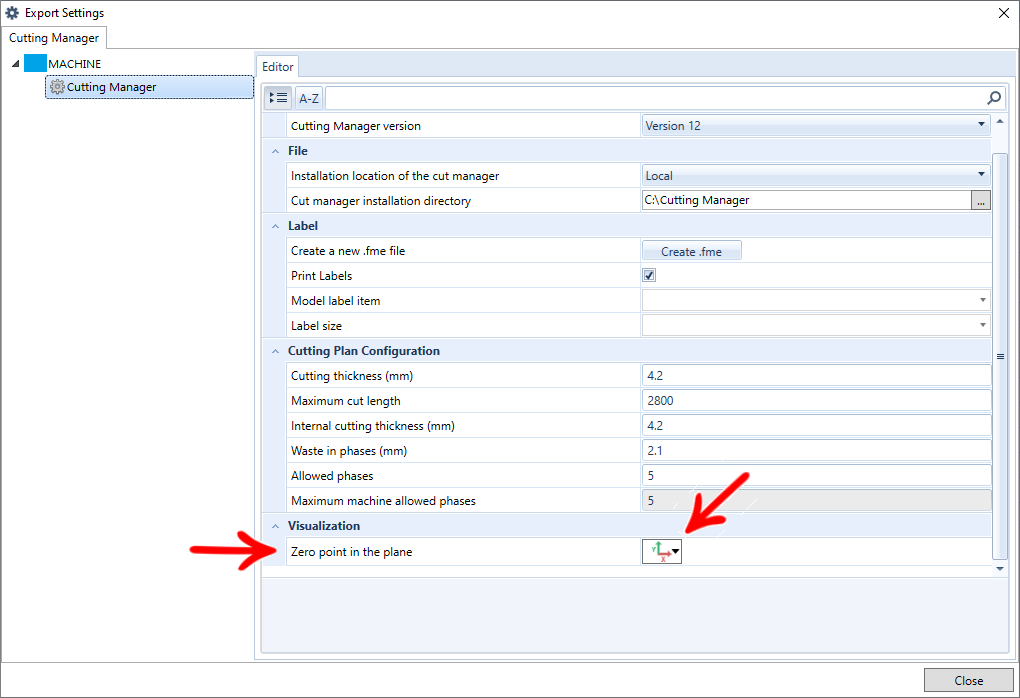Click the categorized view icon

pos(279,98)
